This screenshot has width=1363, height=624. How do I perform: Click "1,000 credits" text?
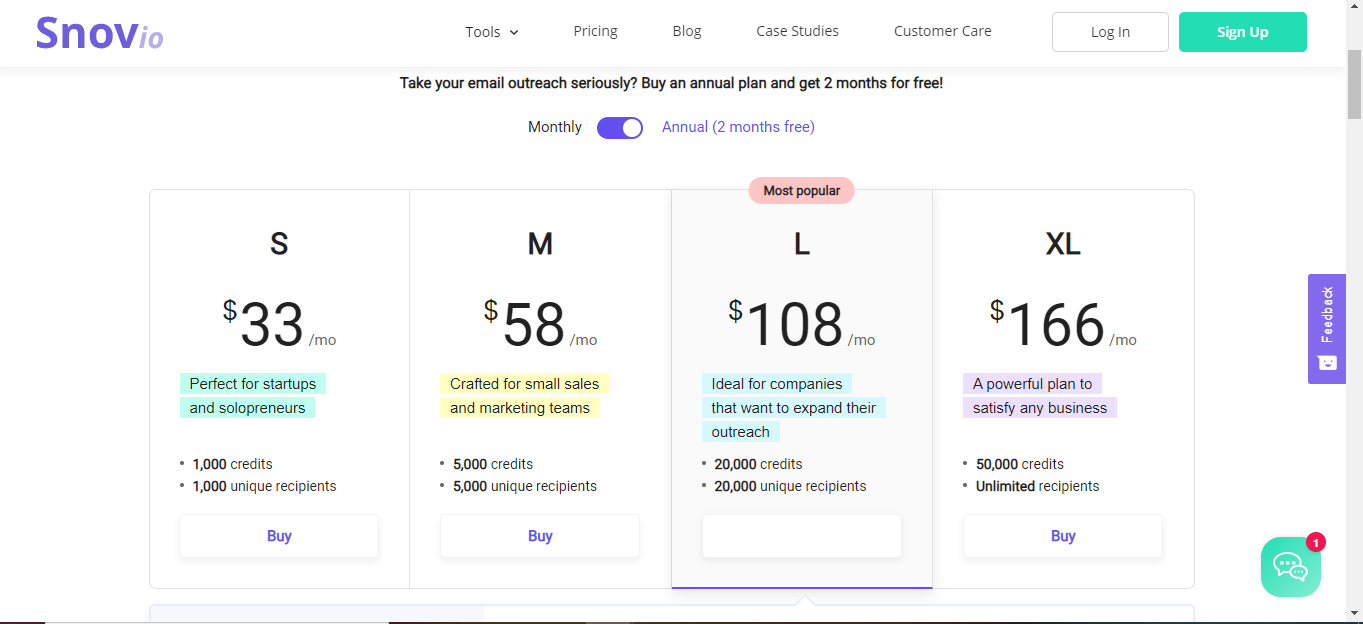[x=232, y=464]
